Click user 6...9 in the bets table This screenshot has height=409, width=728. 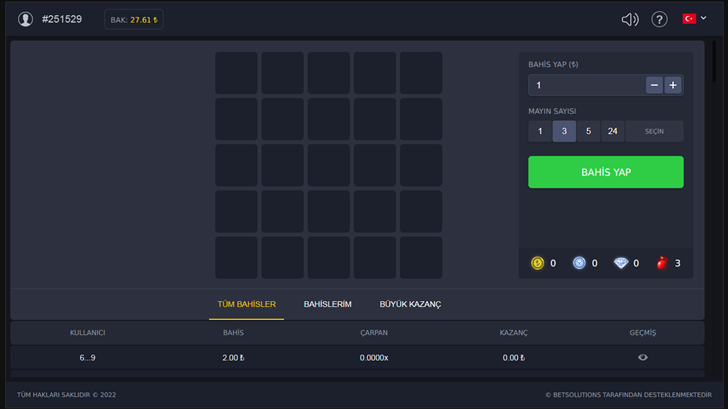[87, 358]
